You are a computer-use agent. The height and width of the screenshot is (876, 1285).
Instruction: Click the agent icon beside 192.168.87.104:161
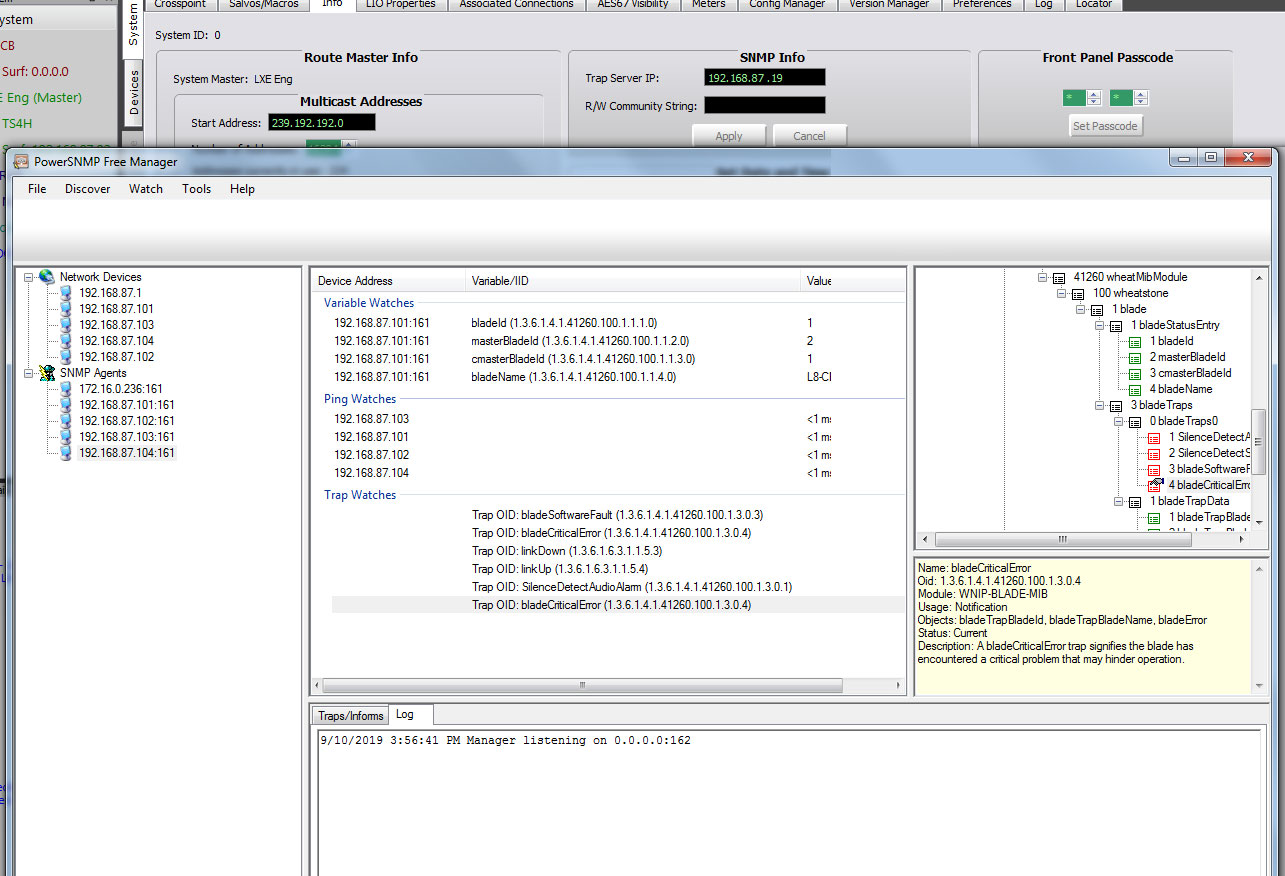[x=66, y=453]
